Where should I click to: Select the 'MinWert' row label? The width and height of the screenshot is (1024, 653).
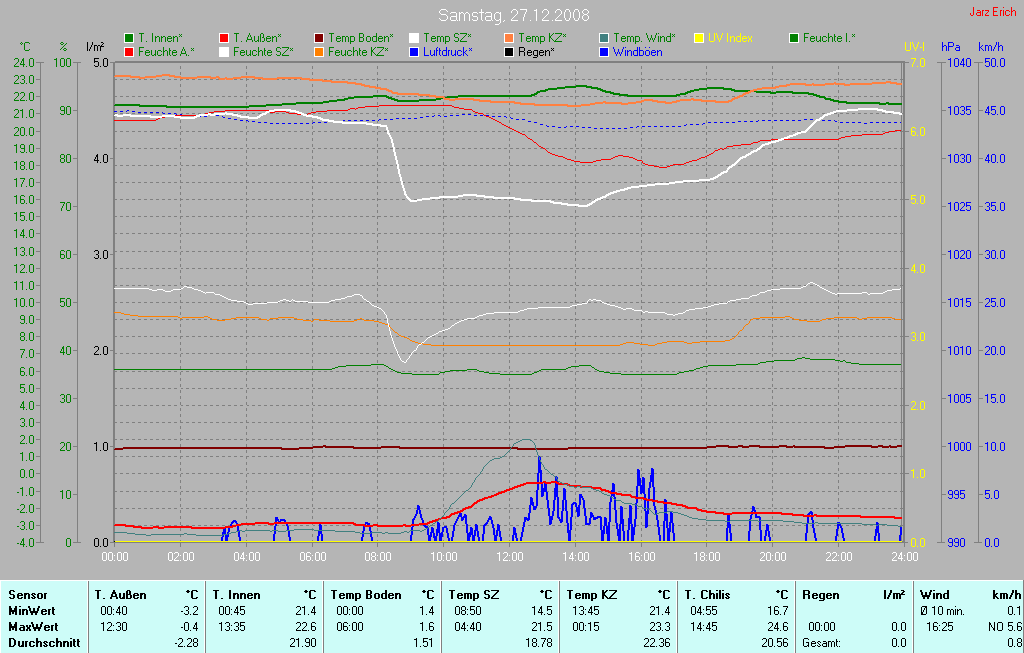coord(31,611)
